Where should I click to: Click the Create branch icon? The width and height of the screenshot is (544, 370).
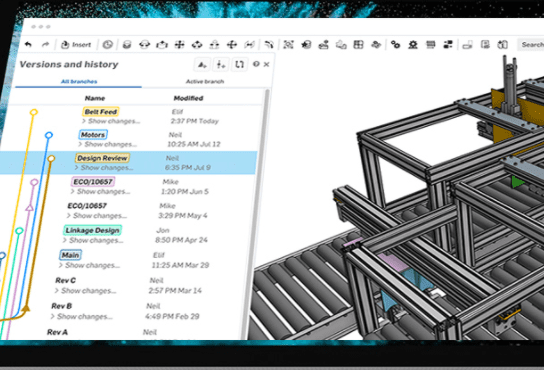click(221, 64)
